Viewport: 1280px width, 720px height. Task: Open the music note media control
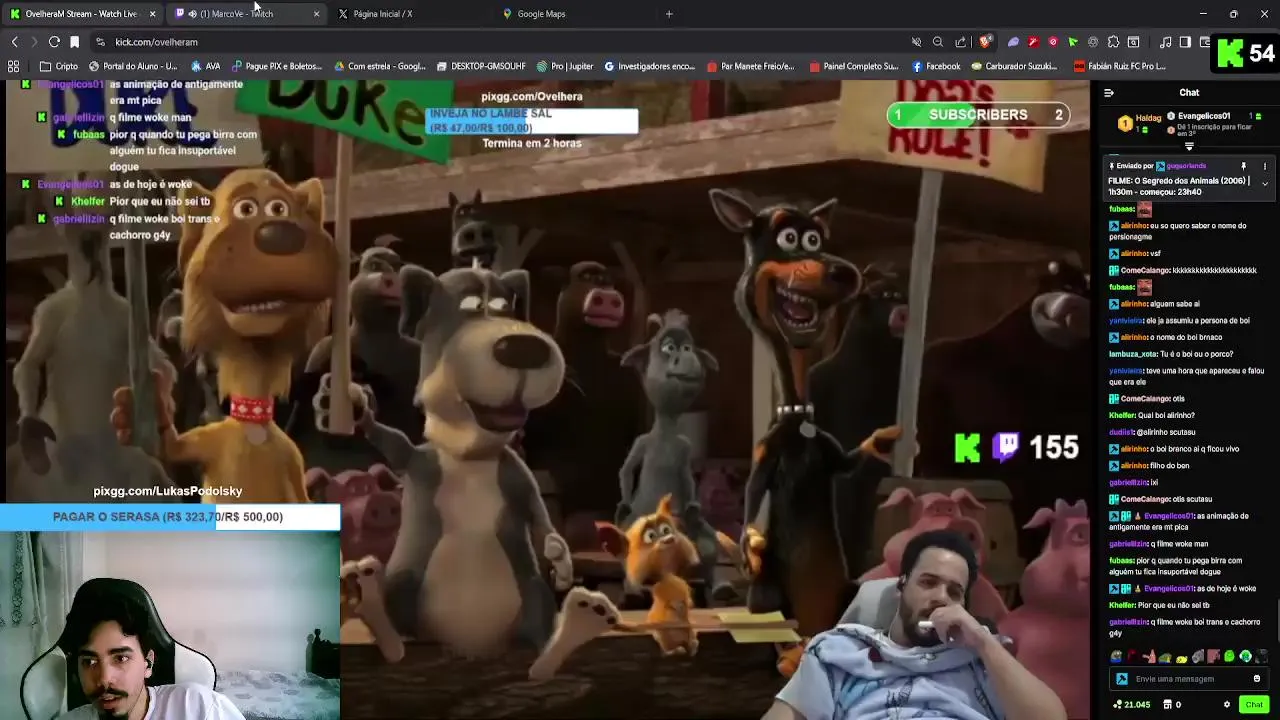[x=1165, y=42]
